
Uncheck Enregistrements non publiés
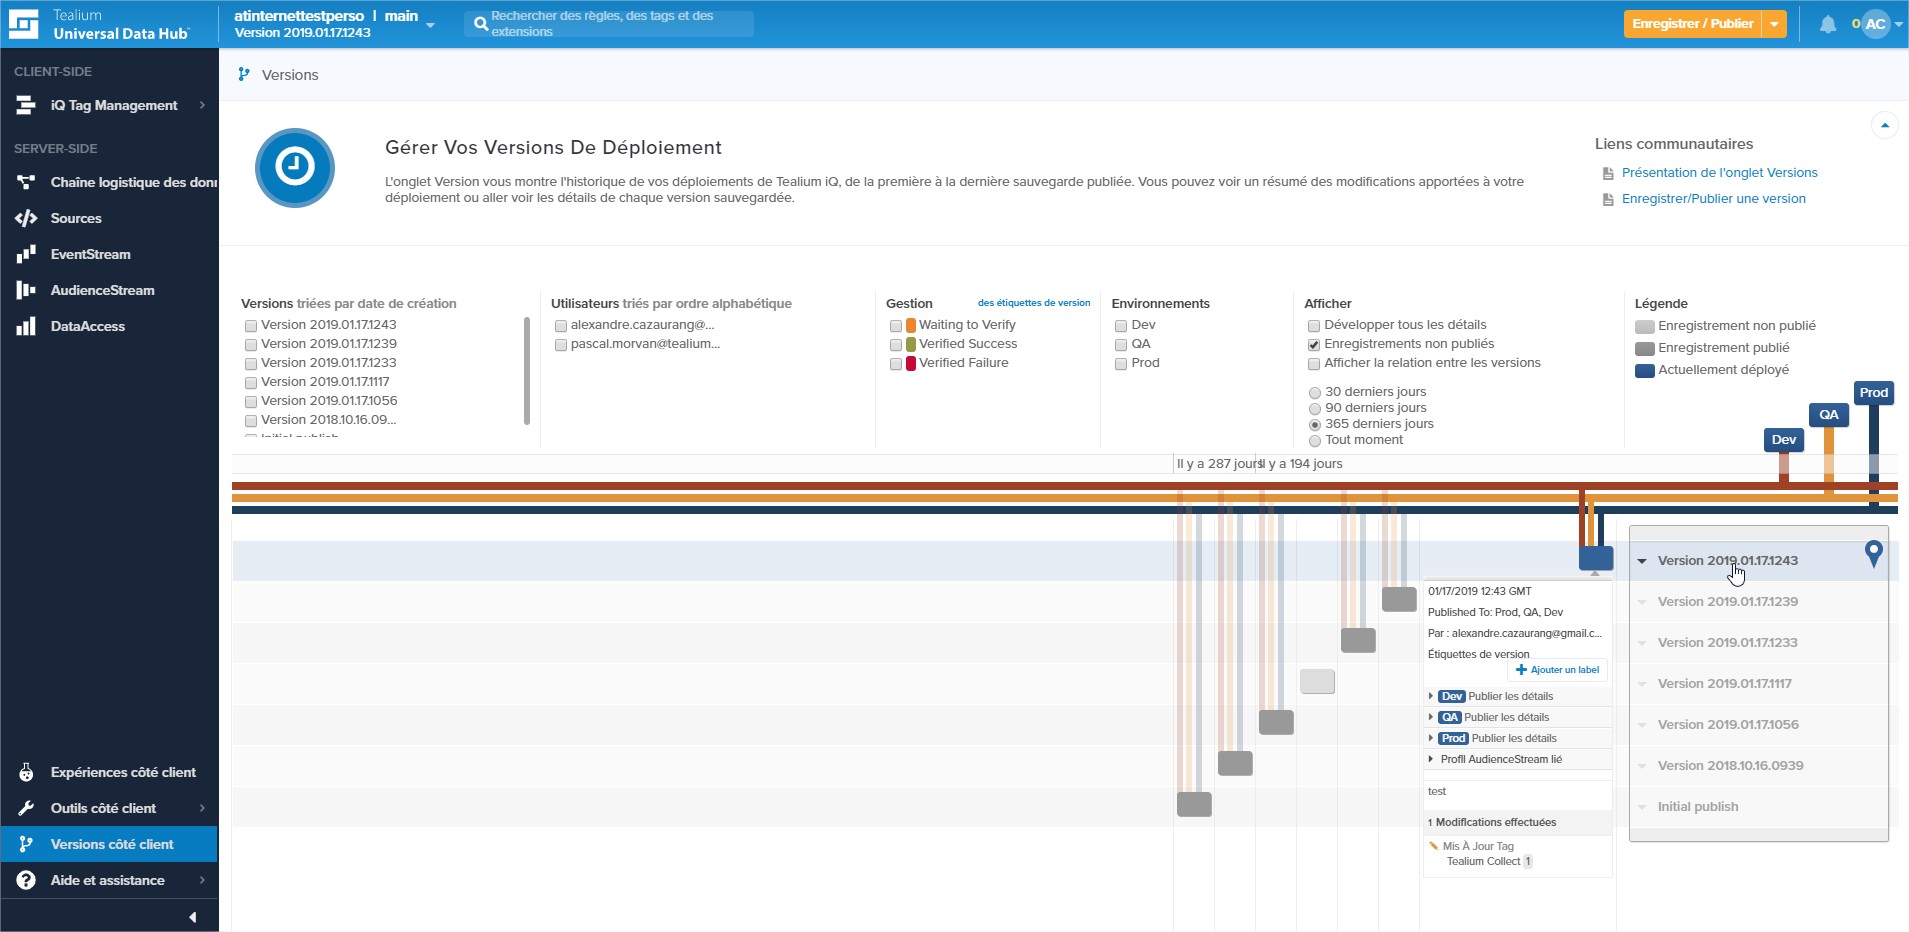1314,345
